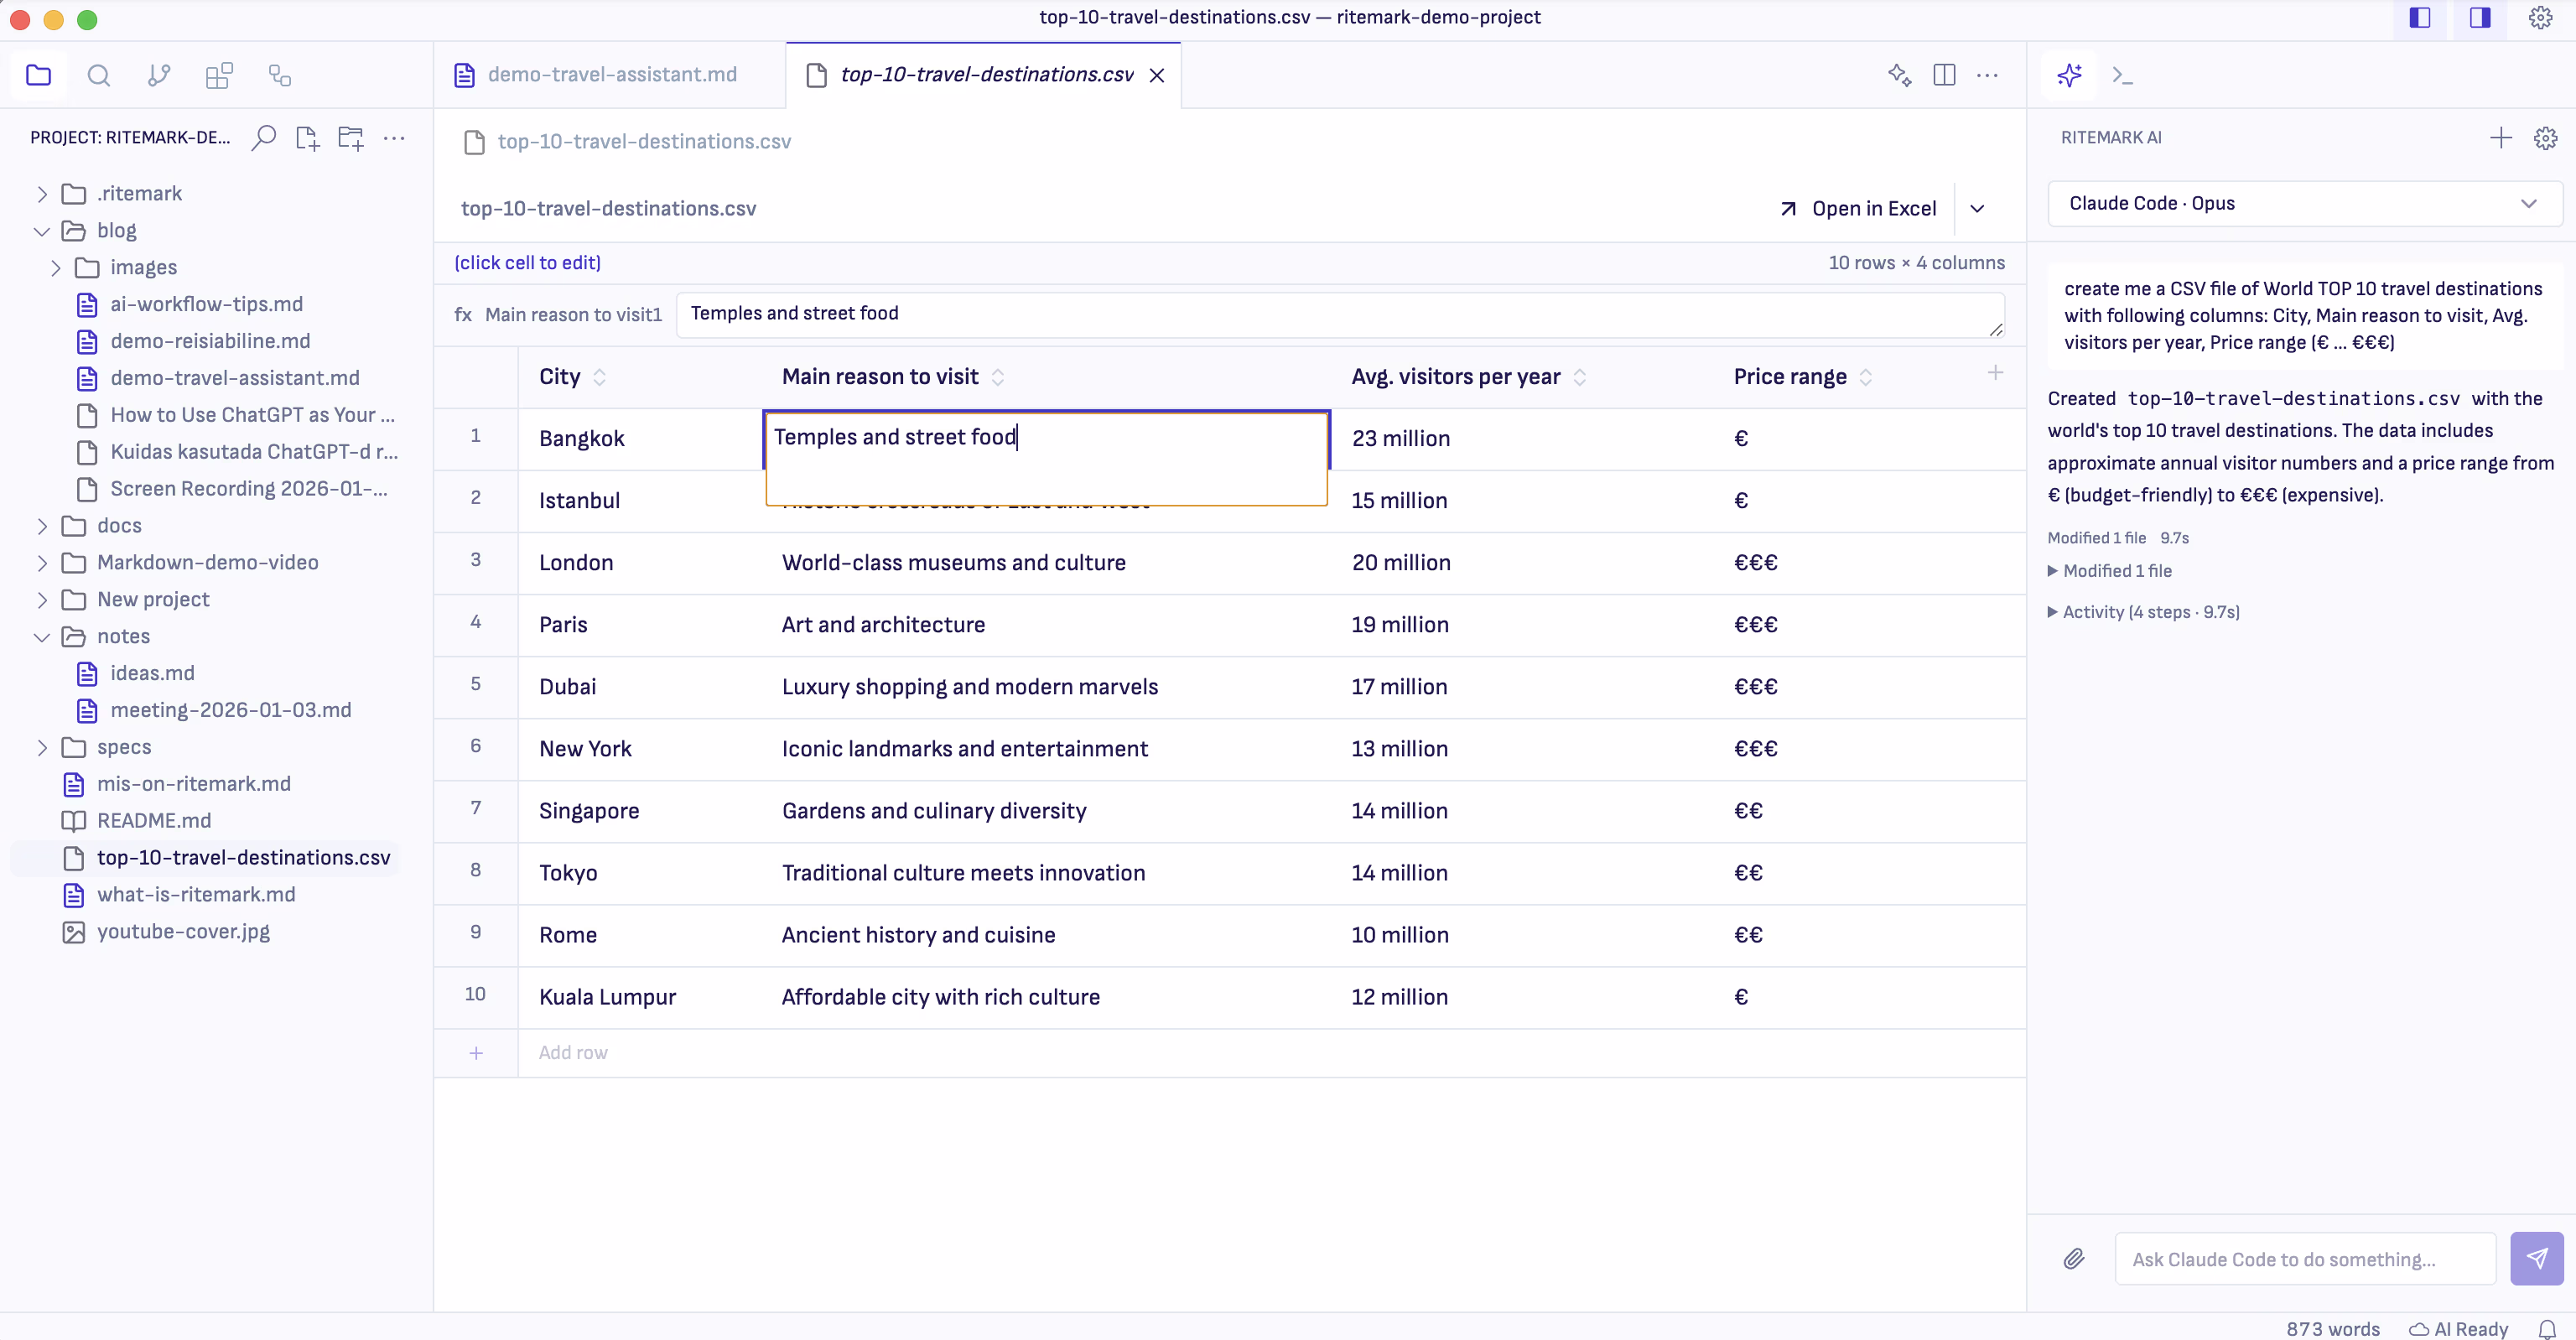Toggle the left sidebar visibility
The image size is (2576, 1340).
[2420, 18]
